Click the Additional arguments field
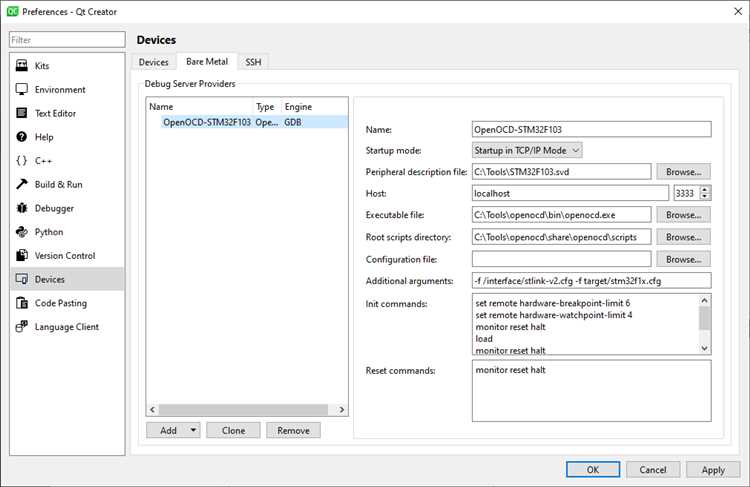Viewport: 750px width, 487px height. tap(591, 281)
